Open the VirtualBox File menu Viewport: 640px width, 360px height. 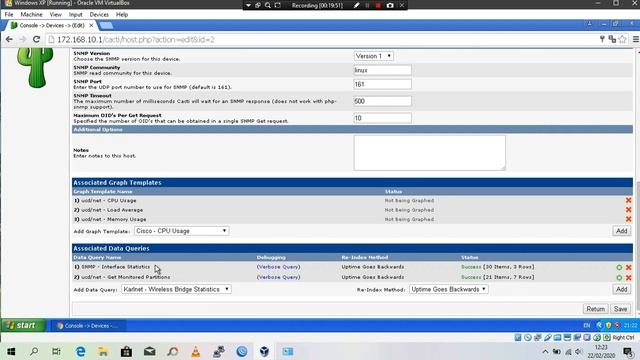coord(9,14)
